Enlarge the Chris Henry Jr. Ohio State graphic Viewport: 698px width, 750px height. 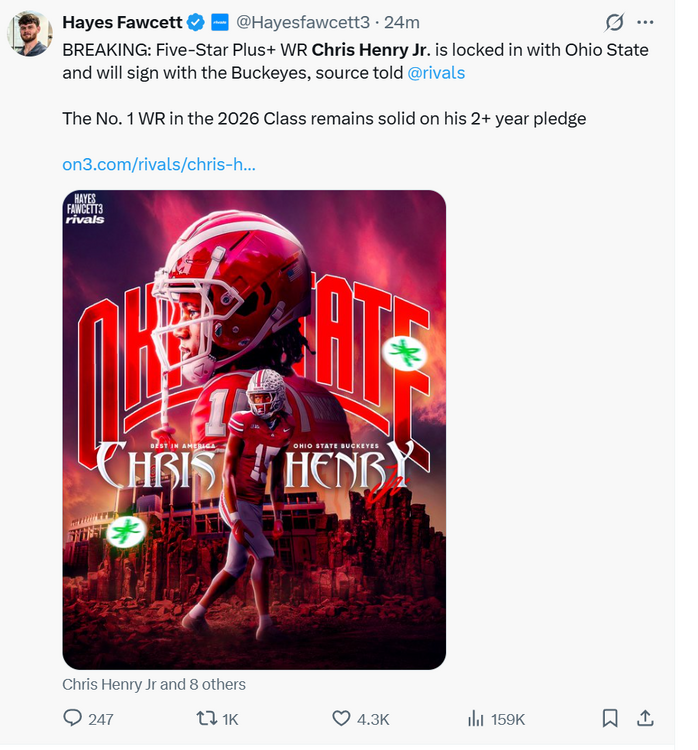click(254, 430)
